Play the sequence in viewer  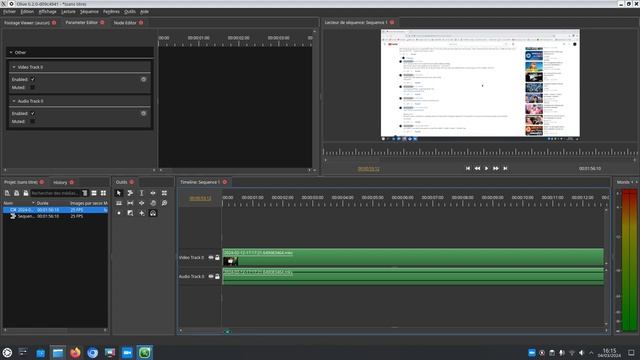(x=487, y=168)
